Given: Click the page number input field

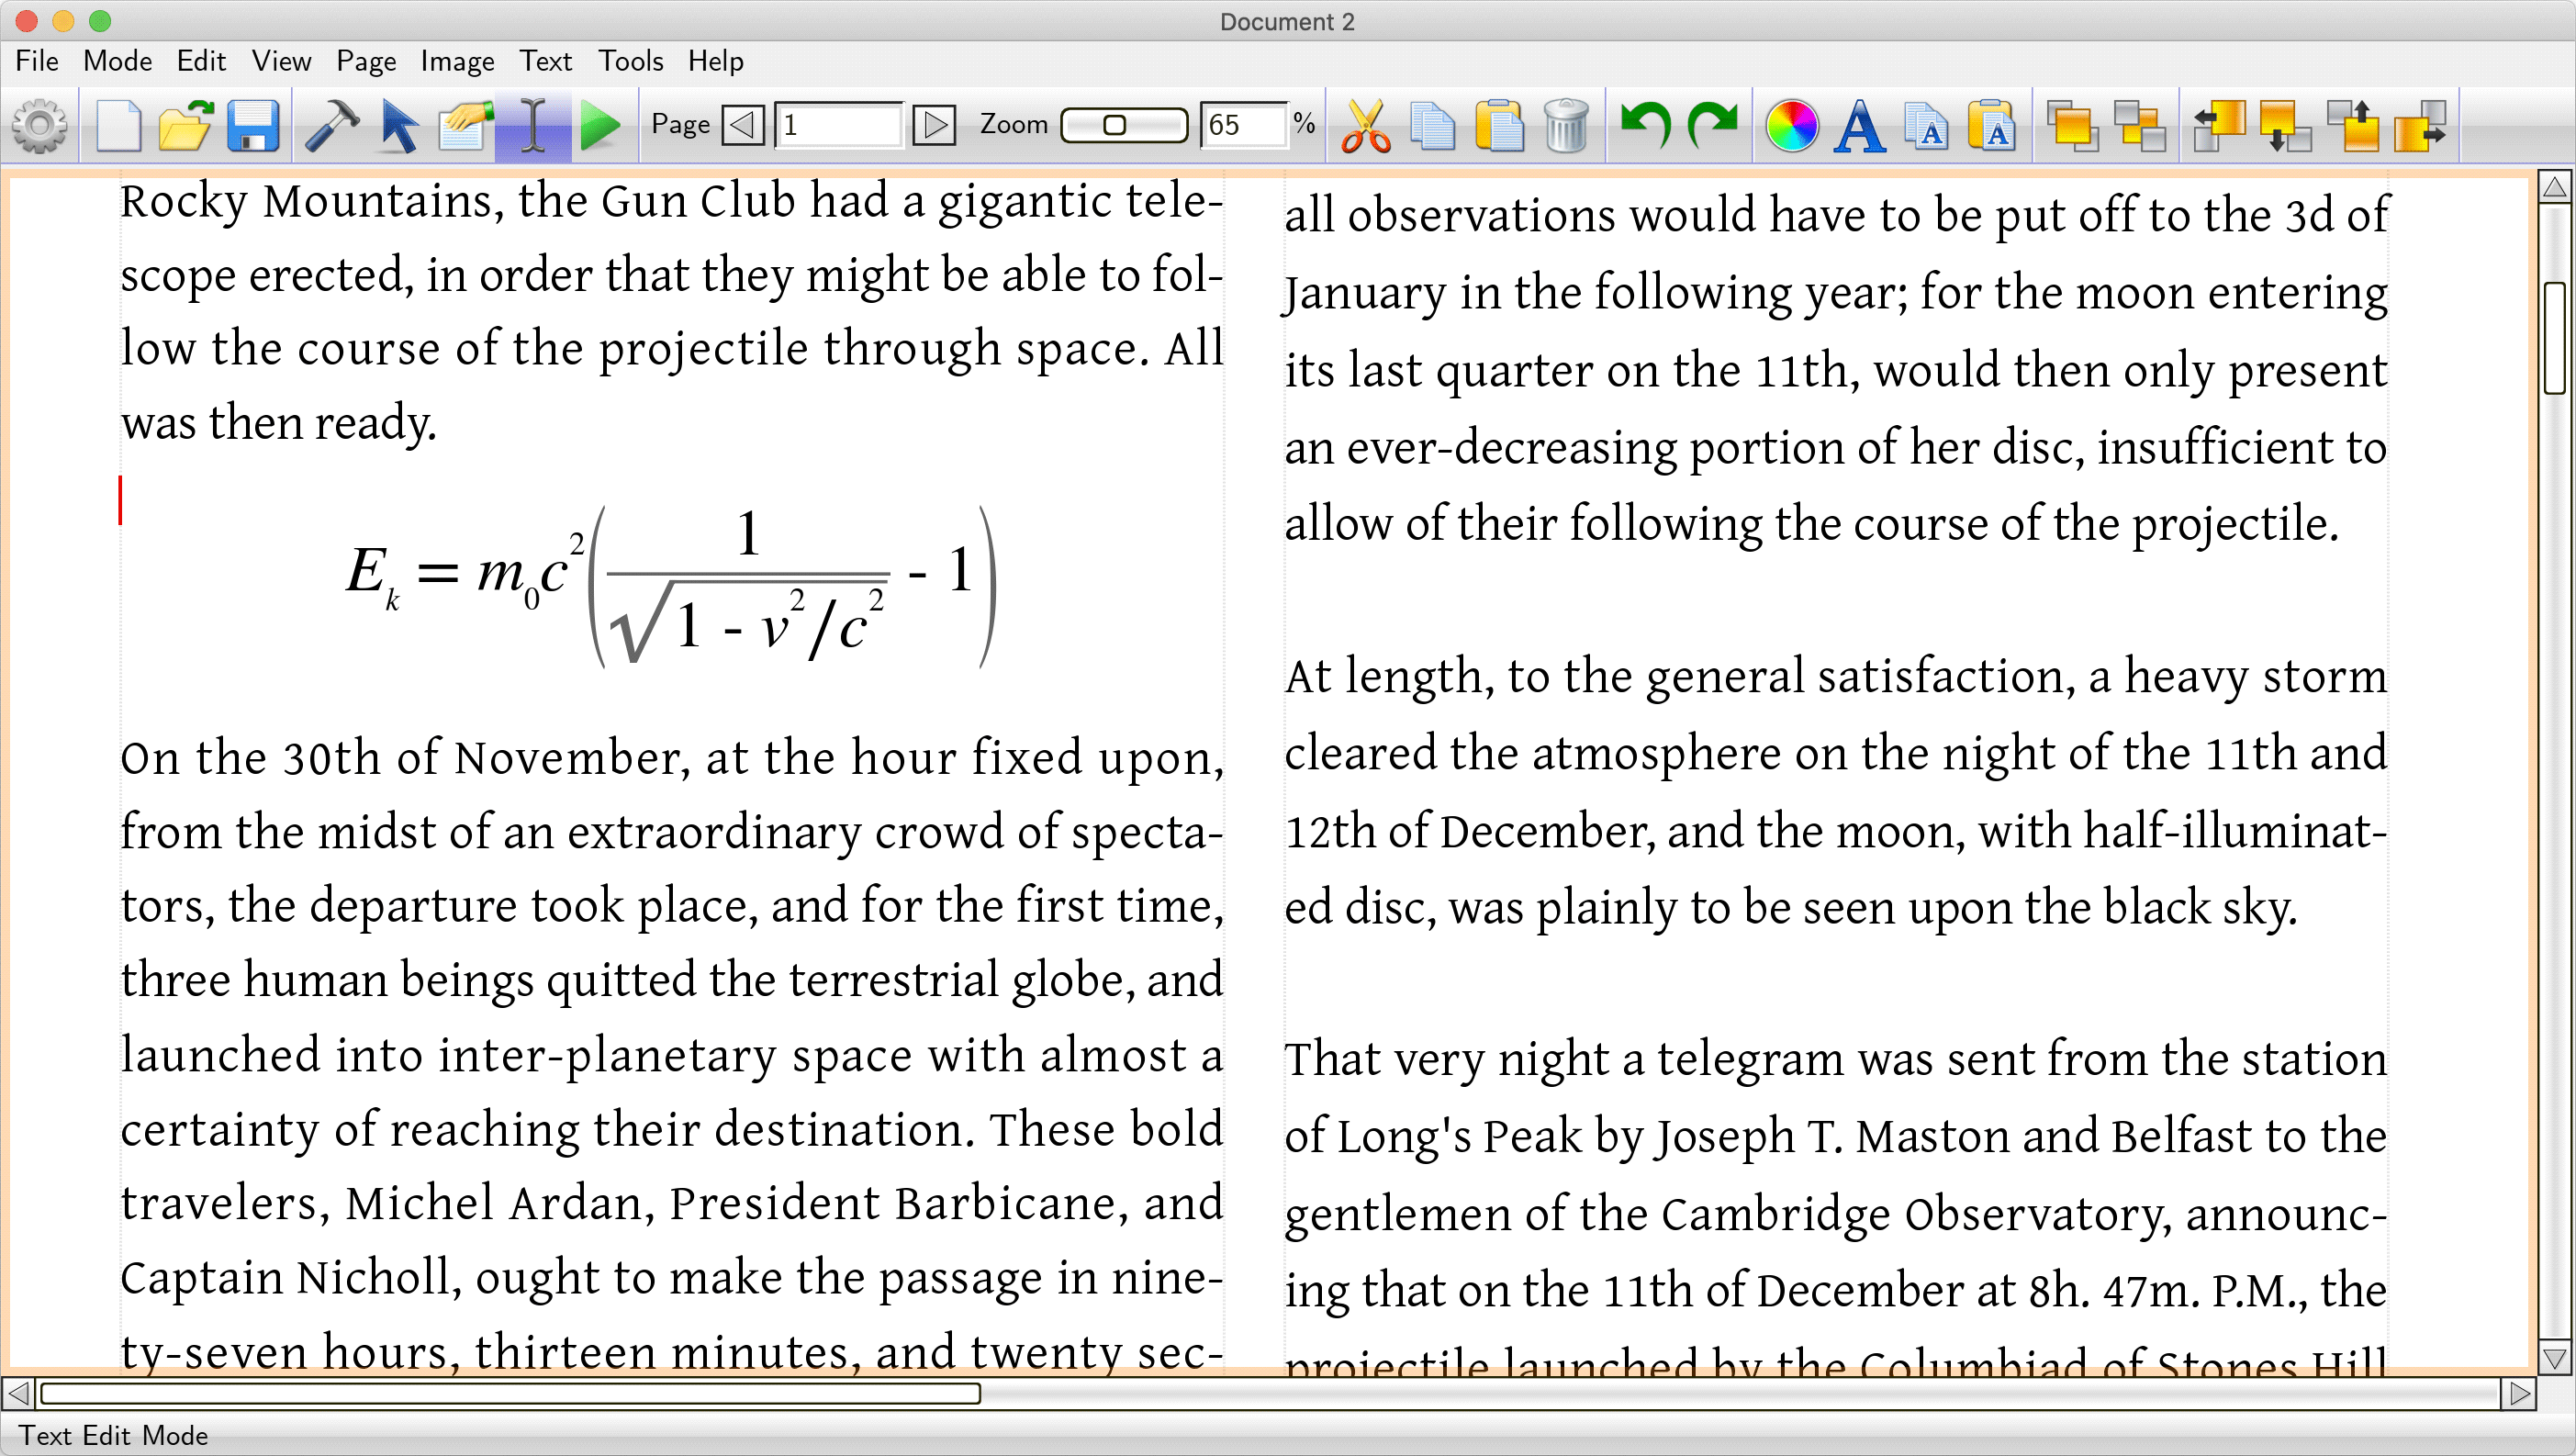Looking at the screenshot, I should 839,125.
